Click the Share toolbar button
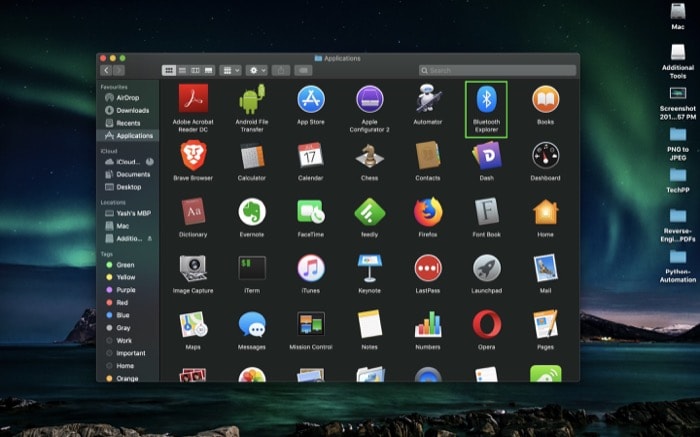700x437 pixels. (x=281, y=70)
